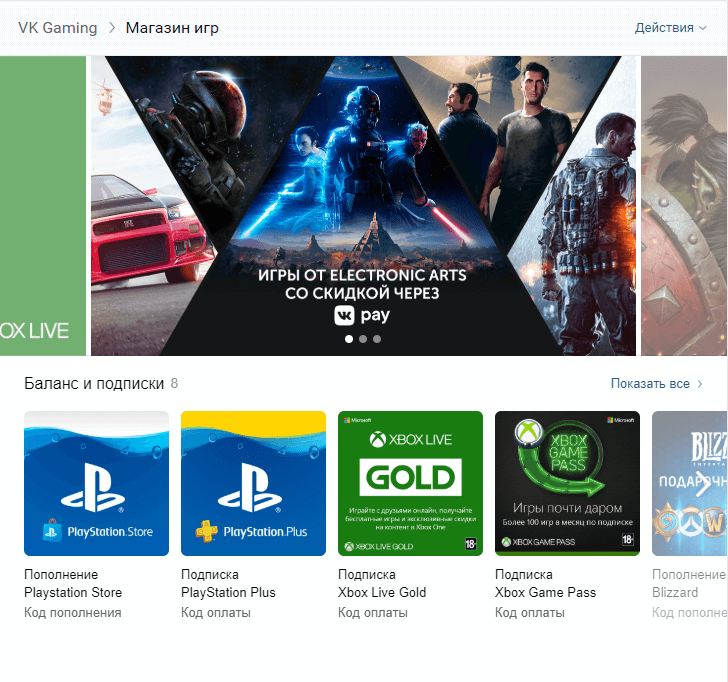Open PlayStation Store card image
728x682 pixels.
pyautogui.click(x=97, y=483)
